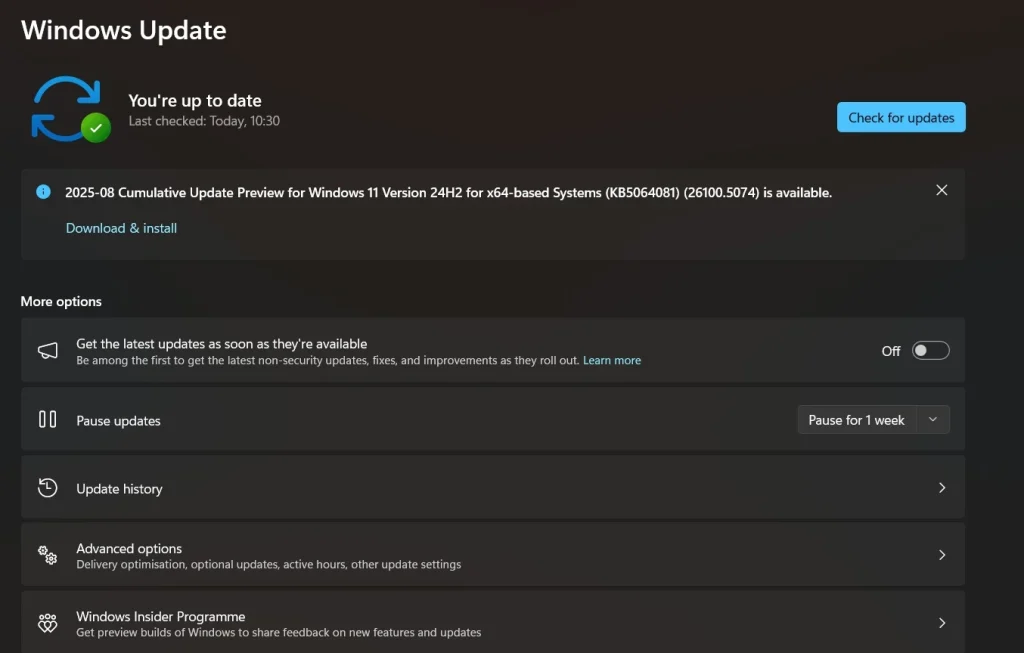Click the pause icon beside Pause updates

point(47,420)
